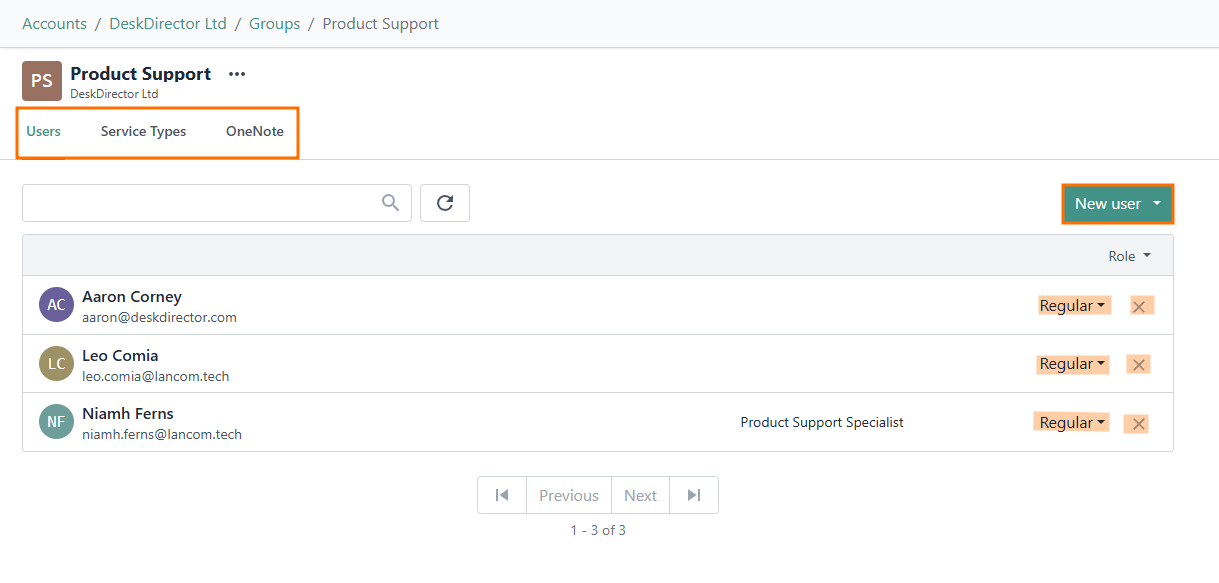Click the search magnifier icon

391,203
